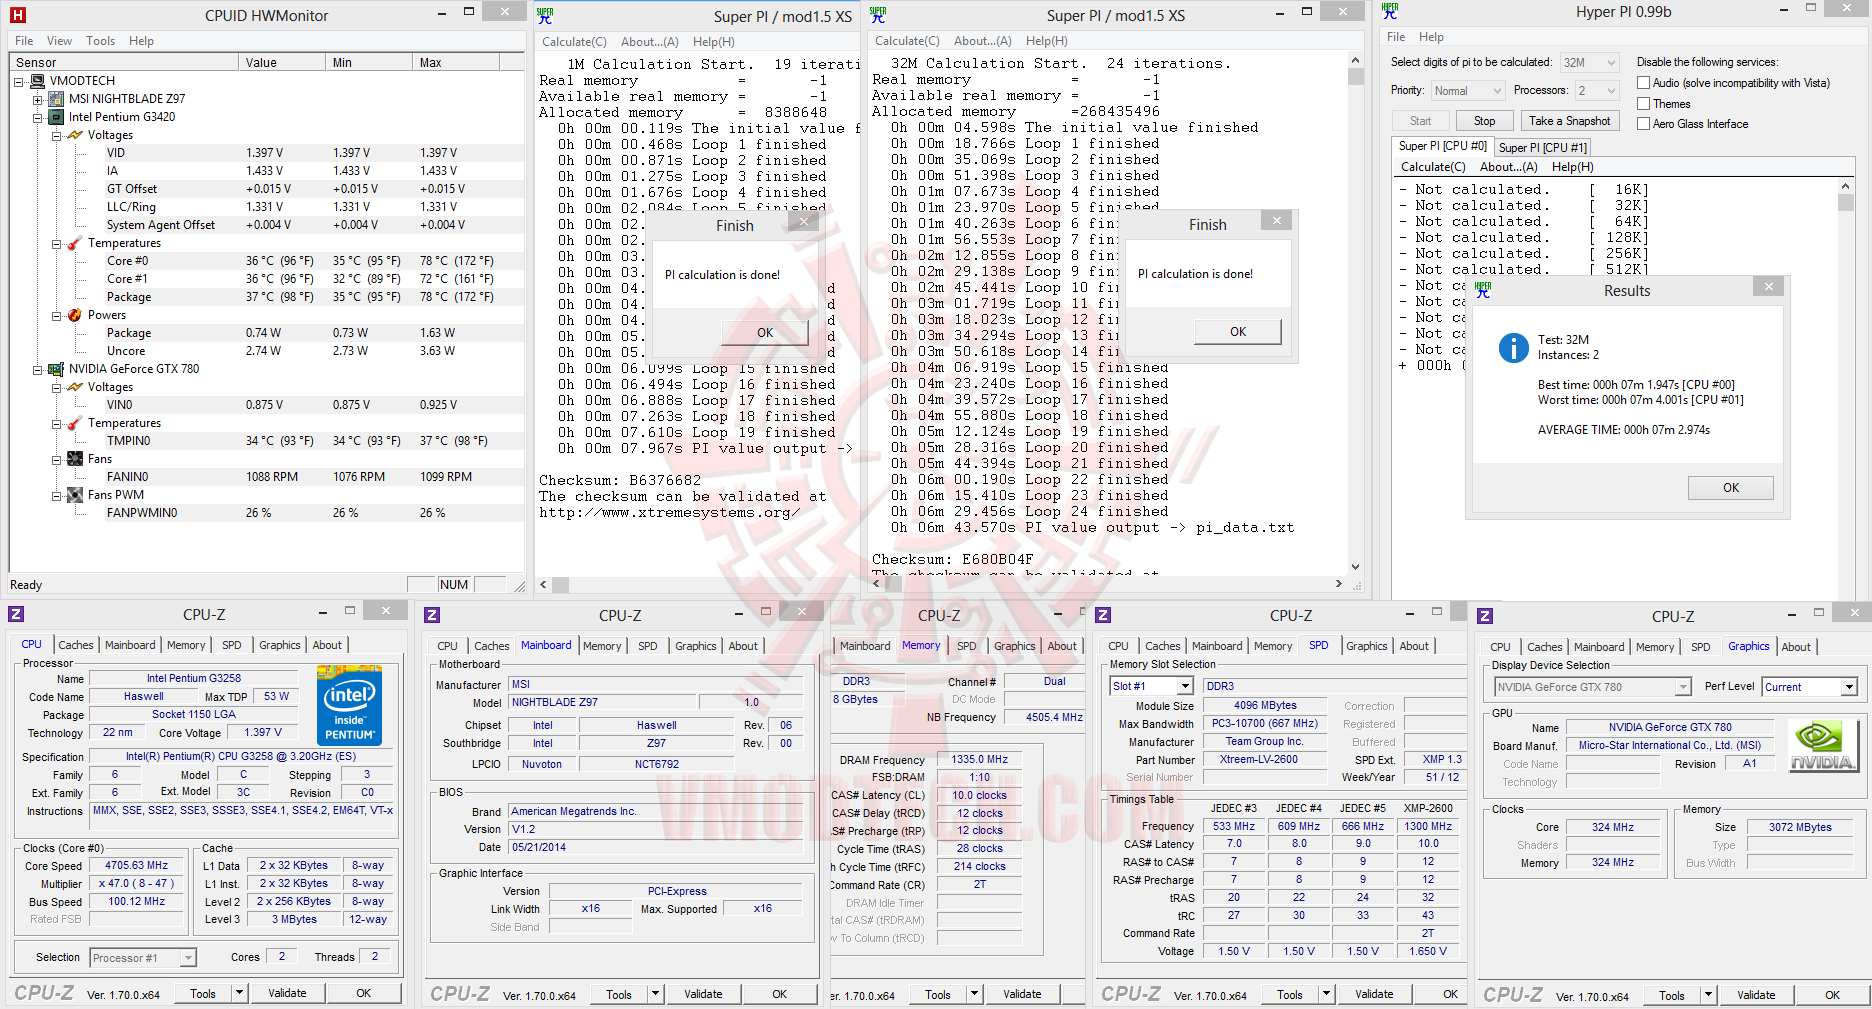Click the CPU-Z title icon of the Mainboard tab window

tap(432, 614)
